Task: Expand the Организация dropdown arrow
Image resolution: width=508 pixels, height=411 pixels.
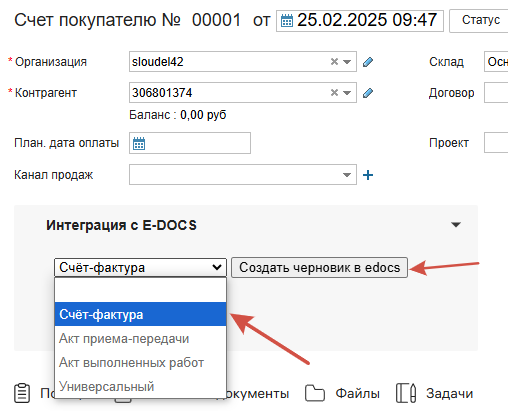Action: point(347,62)
